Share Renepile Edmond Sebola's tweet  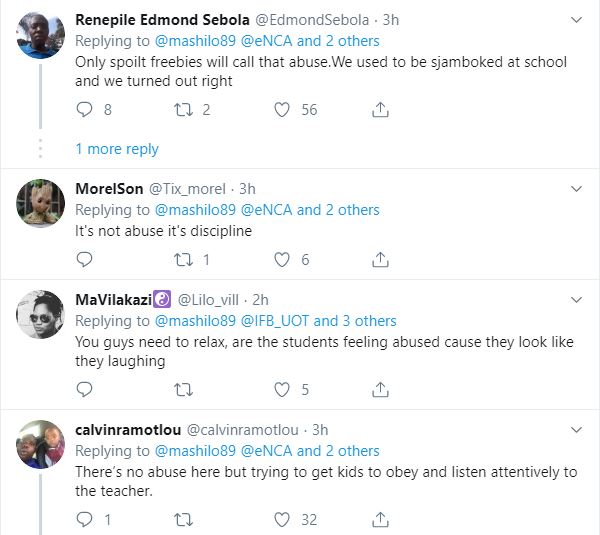(380, 110)
